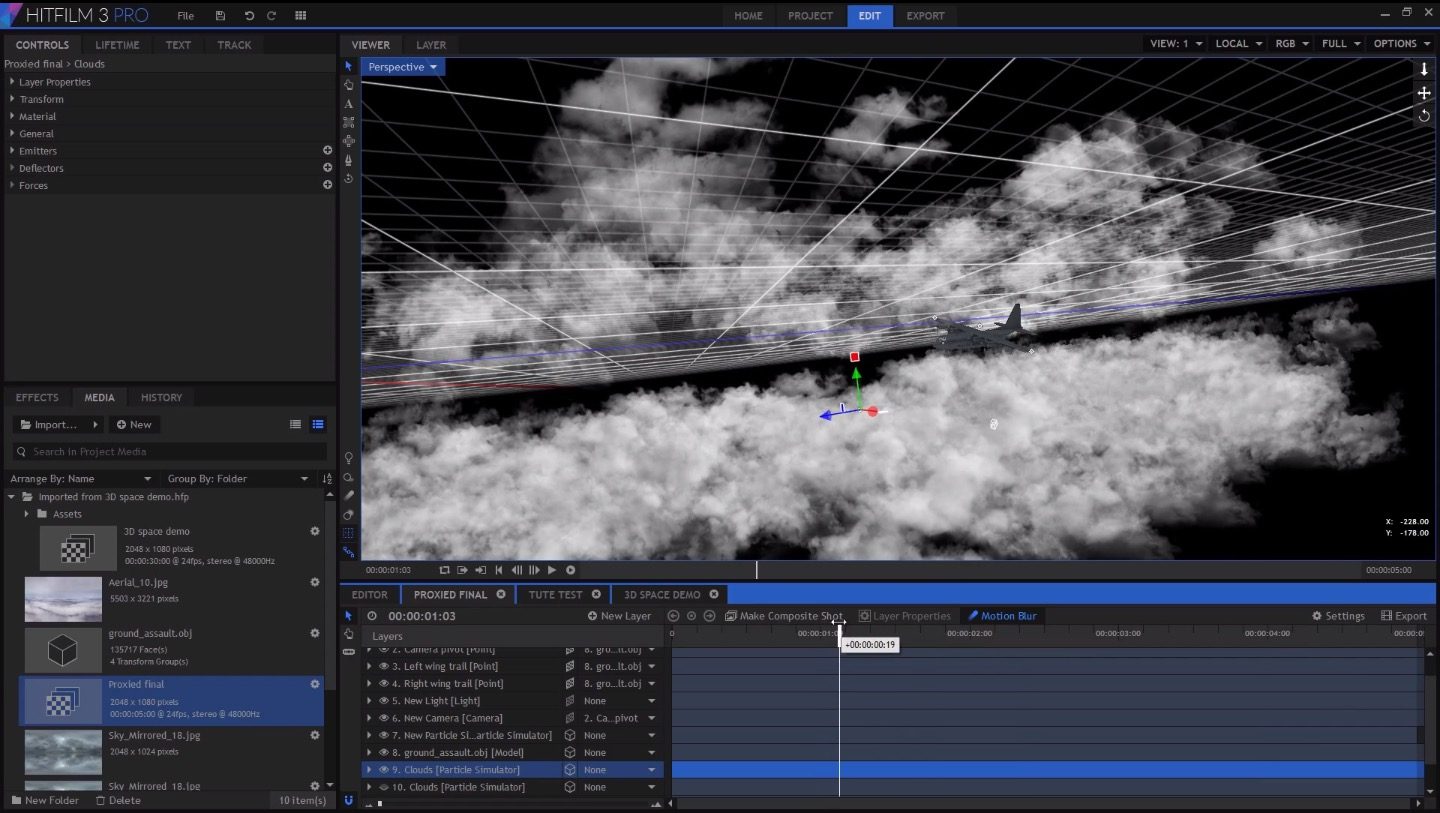
Task: Add a new emitter with the plus icon
Action: click(x=327, y=150)
